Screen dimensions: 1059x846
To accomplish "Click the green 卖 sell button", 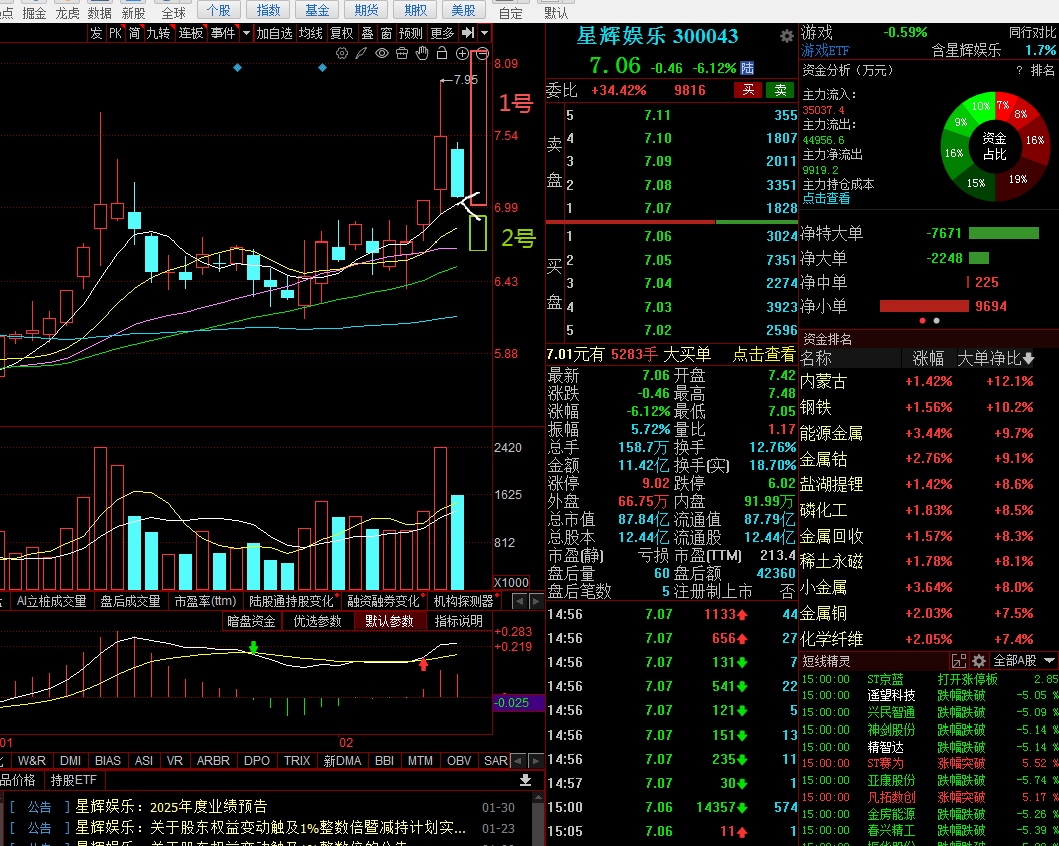I will 780,90.
